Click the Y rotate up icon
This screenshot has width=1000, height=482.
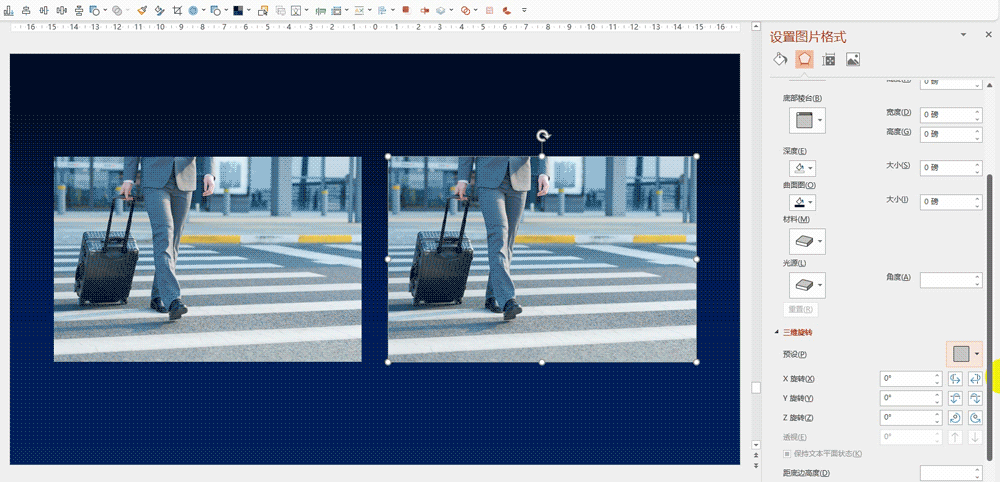[955, 398]
